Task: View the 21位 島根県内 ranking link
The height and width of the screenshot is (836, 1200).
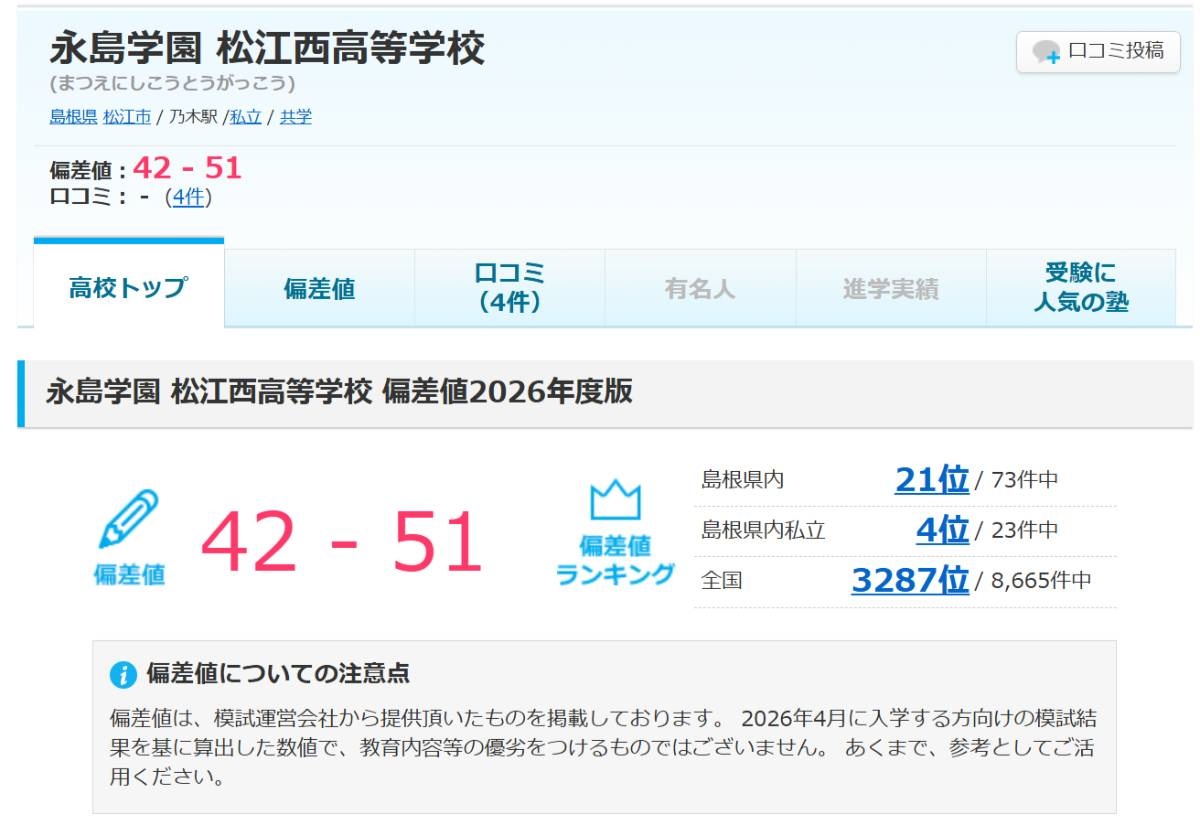Action: tap(931, 480)
